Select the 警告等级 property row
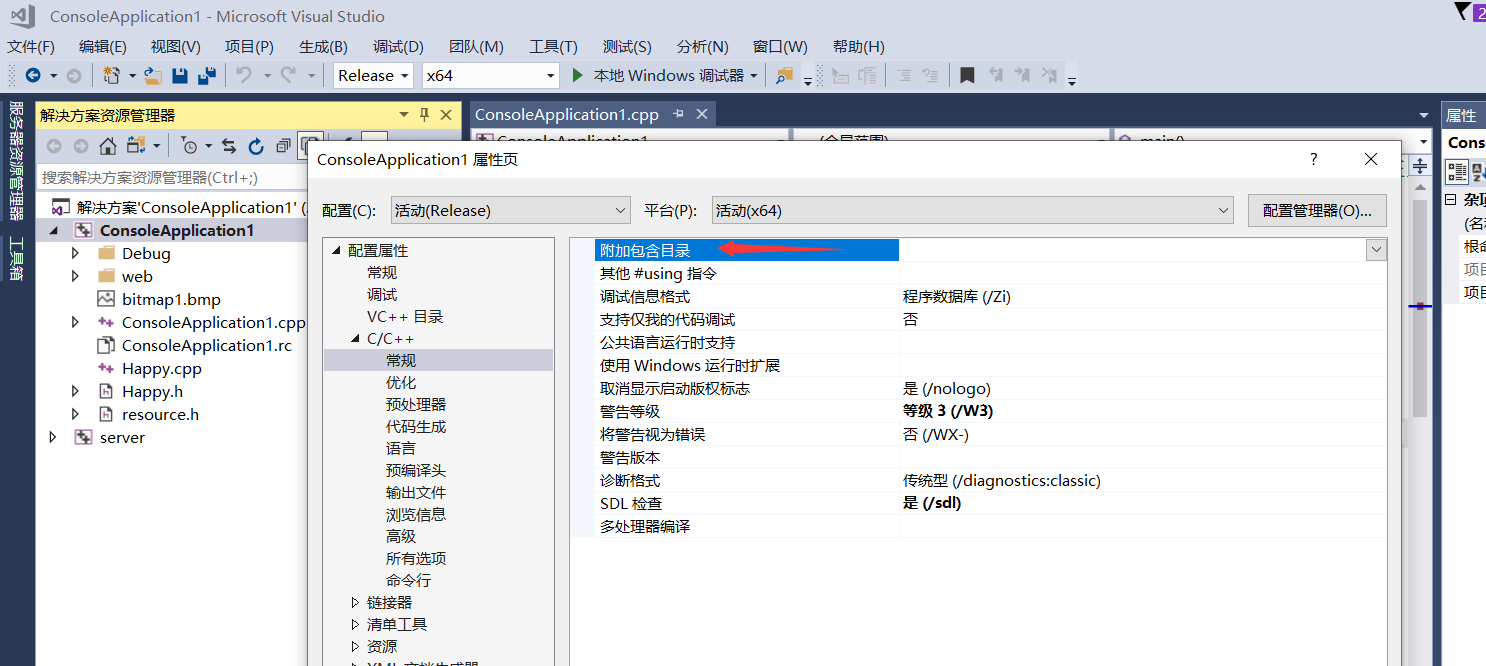This screenshot has width=1486, height=666. 990,411
